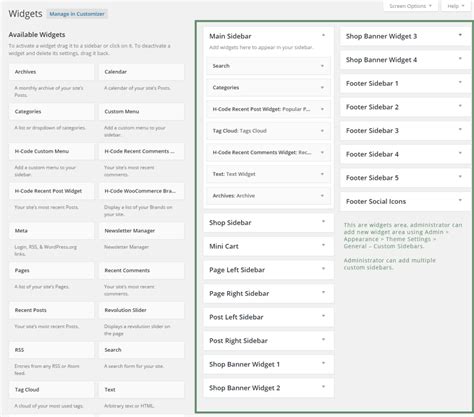Select the Calendar available widget
This screenshot has width=474, height=417.
[x=141, y=72]
